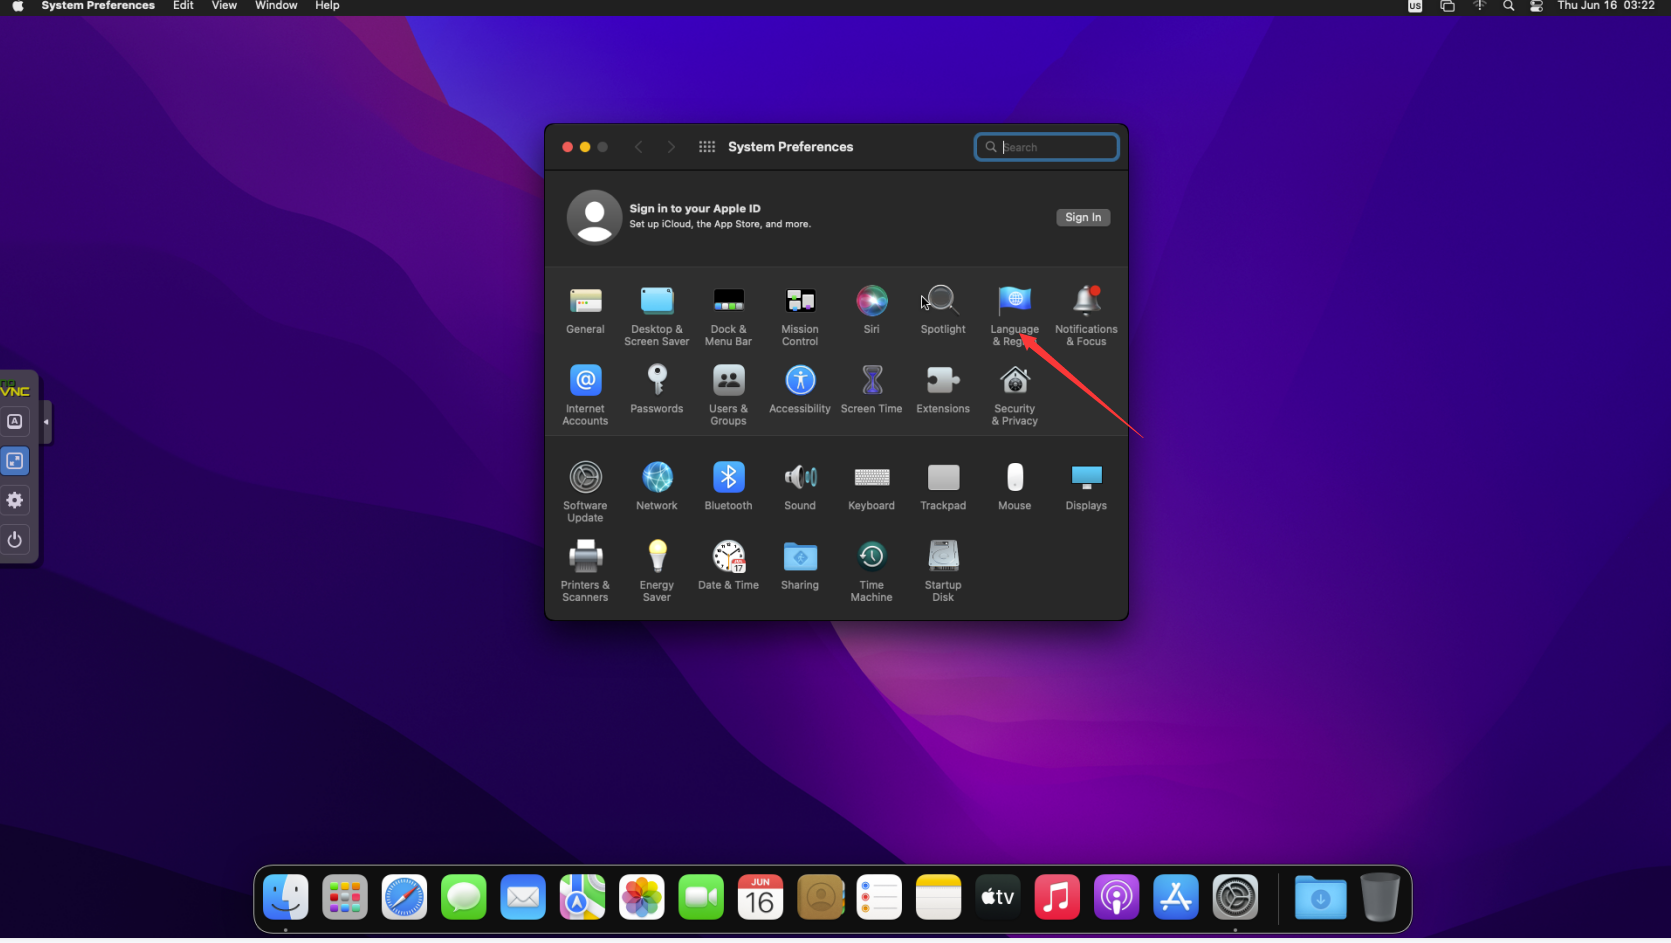Open Displays settings

[1086, 487]
